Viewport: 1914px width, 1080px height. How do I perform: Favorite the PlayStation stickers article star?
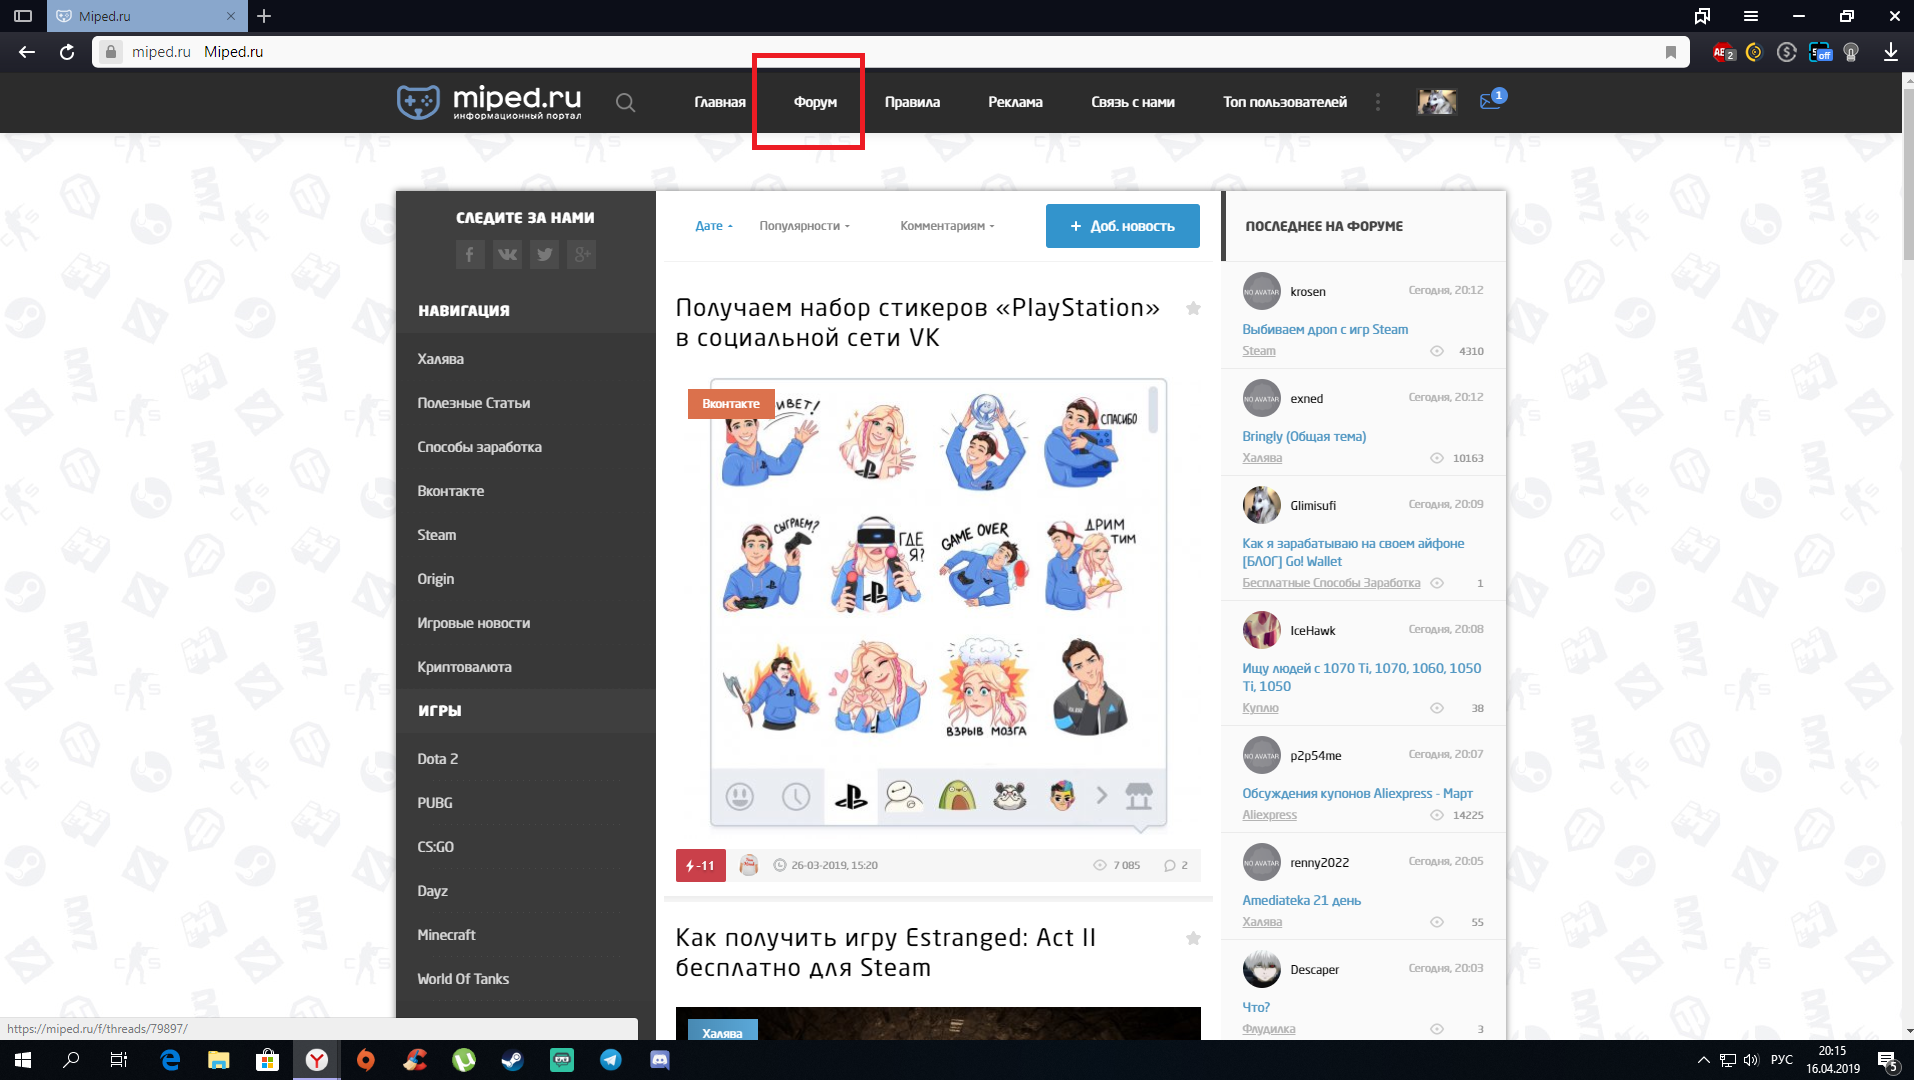point(1193,308)
